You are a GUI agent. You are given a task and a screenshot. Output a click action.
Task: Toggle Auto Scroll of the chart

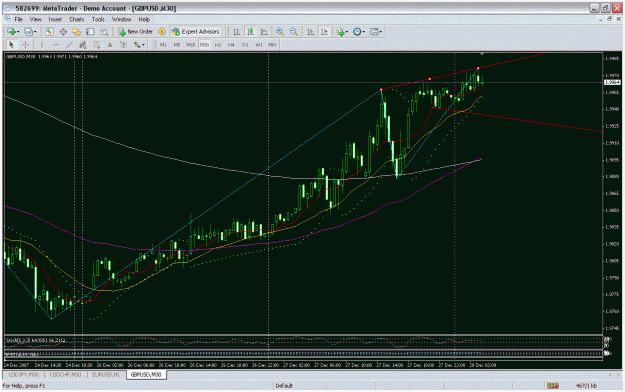click(x=310, y=32)
